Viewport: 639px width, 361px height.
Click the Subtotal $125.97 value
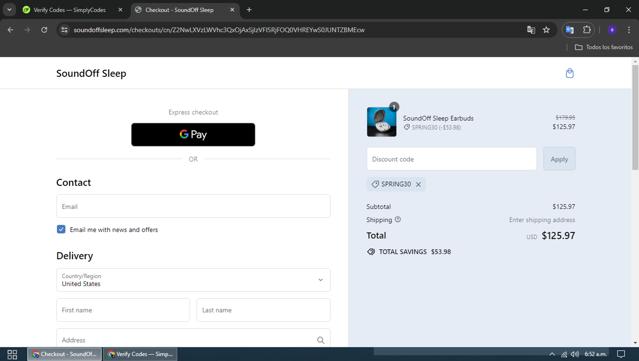[x=564, y=207]
